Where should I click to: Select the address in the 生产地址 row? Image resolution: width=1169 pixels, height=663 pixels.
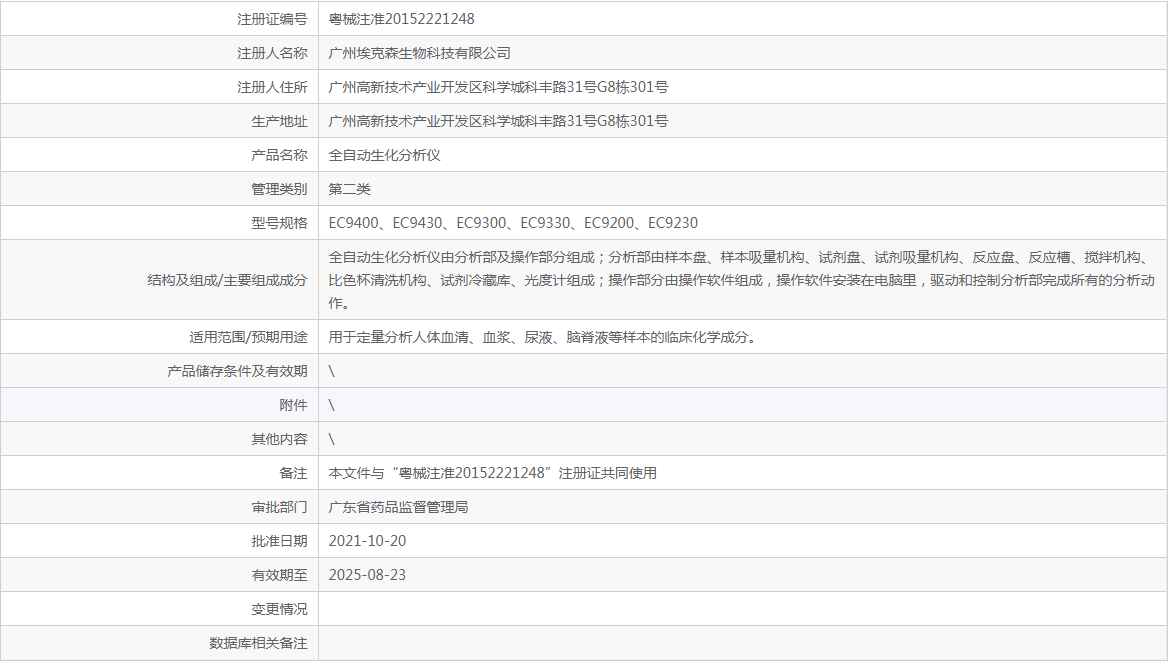click(x=498, y=121)
